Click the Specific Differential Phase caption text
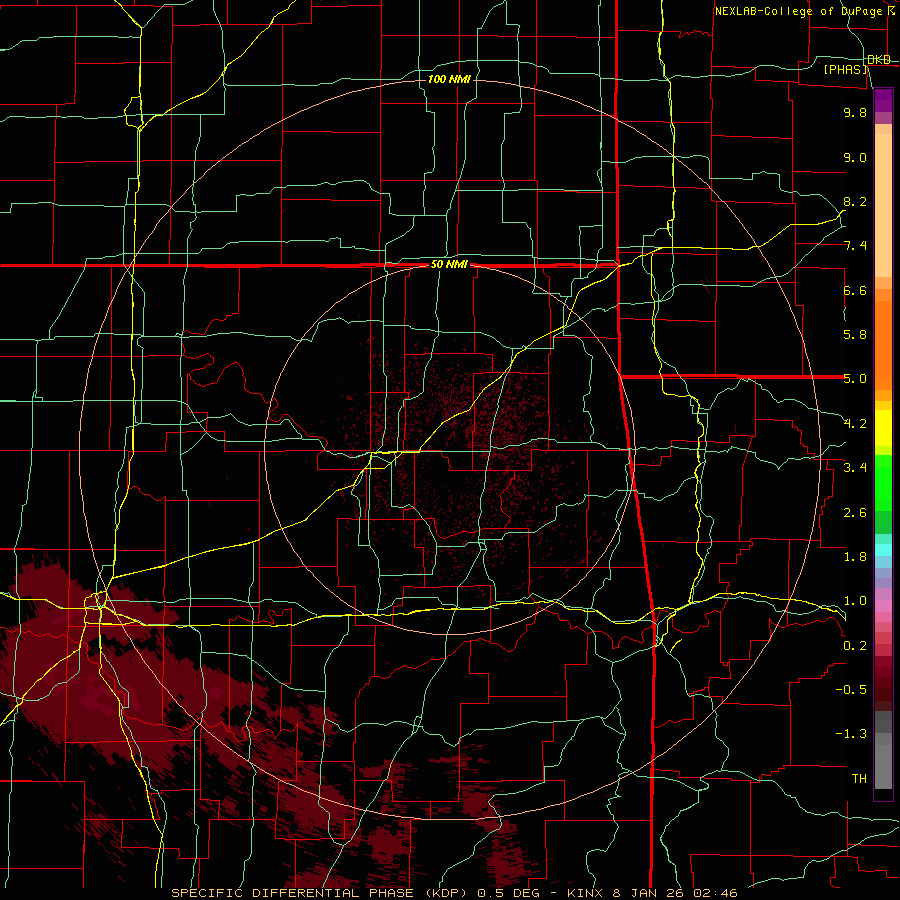Viewport: 900px width, 900px height. click(455, 893)
